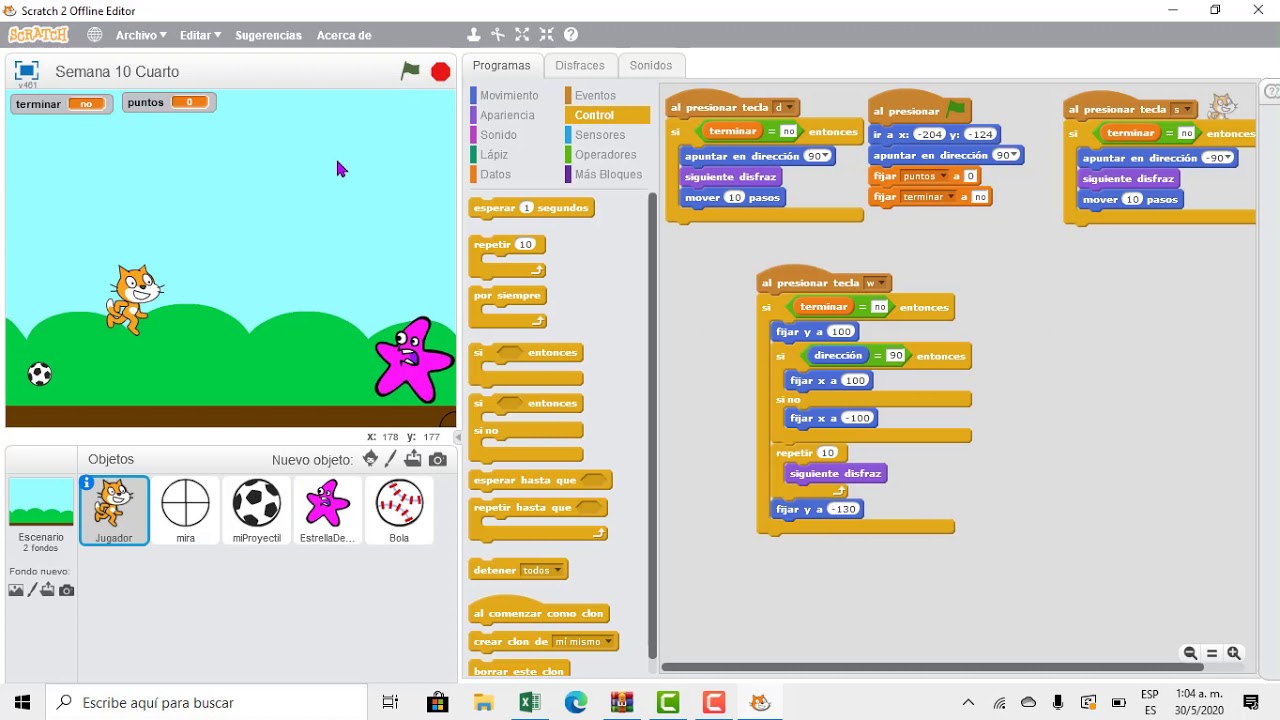
Task: Open key dropdown in 'al presionar tecla w'
Action: click(876, 283)
